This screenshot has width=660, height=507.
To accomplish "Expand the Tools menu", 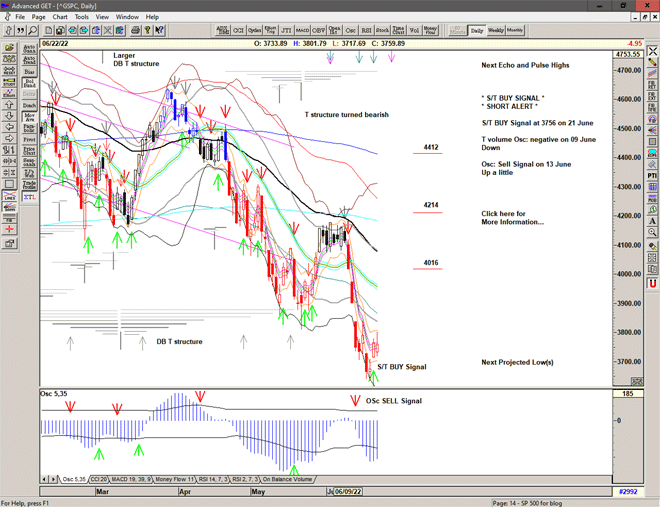I will click(x=82, y=17).
